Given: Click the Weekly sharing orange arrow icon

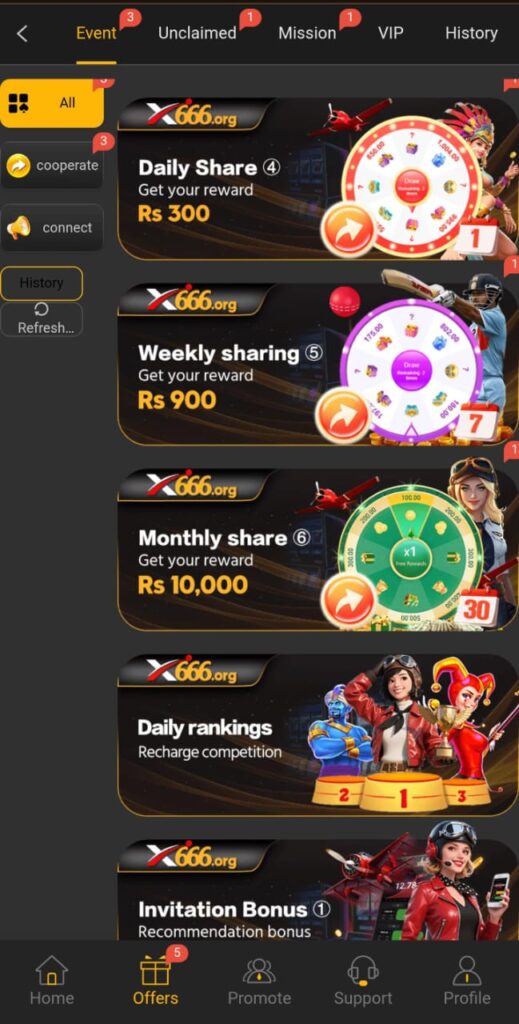Looking at the screenshot, I should pyautogui.click(x=342, y=415).
